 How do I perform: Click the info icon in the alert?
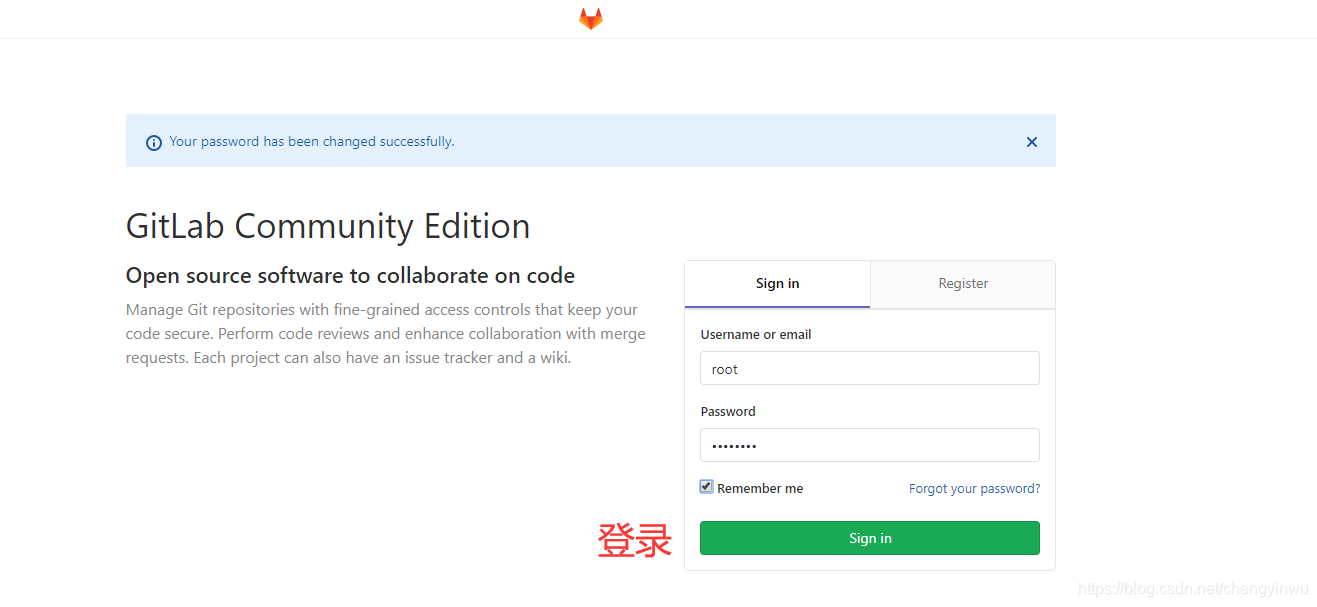[154, 143]
